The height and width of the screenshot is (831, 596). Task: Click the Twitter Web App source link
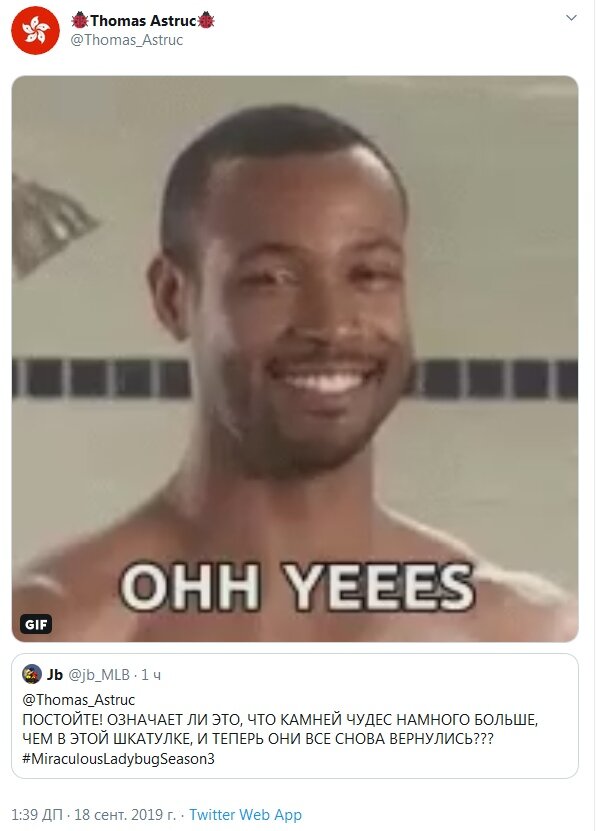(x=245, y=815)
